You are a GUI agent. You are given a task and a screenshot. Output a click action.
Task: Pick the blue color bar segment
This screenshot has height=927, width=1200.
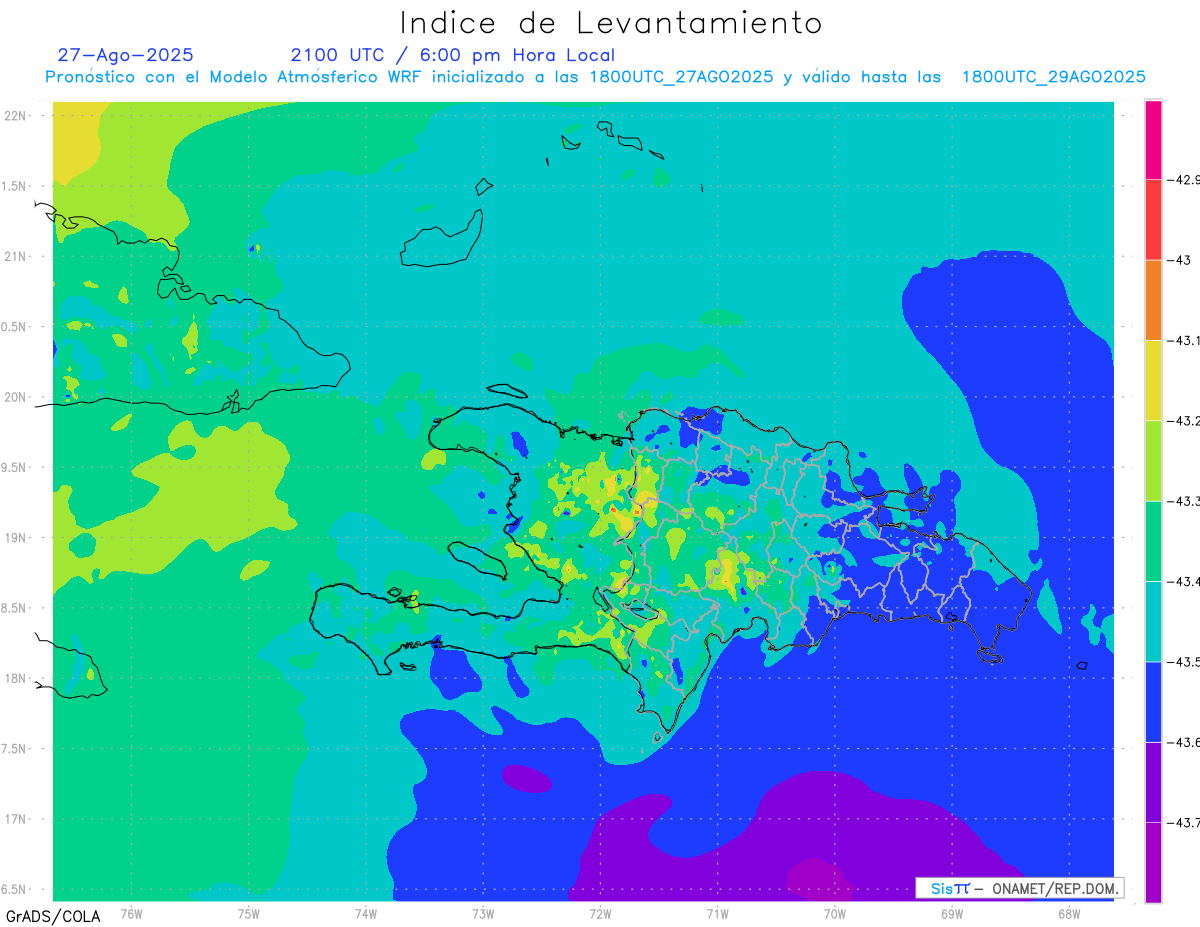click(1153, 701)
